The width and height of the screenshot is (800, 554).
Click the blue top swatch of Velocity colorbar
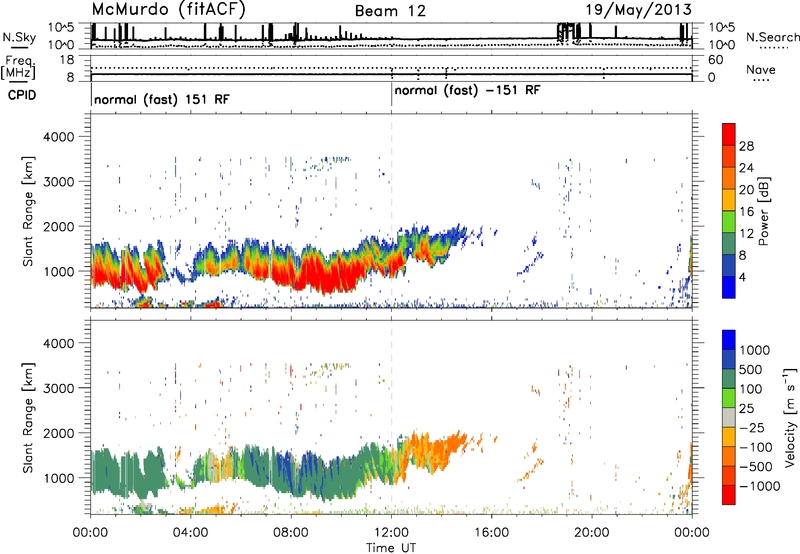tap(729, 340)
